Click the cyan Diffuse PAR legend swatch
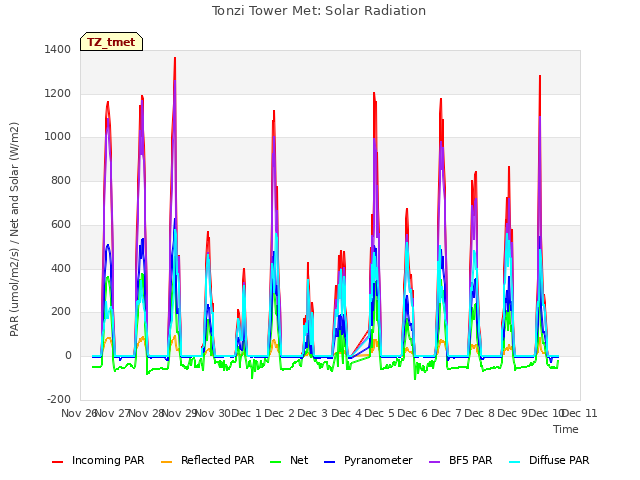 coord(515,462)
